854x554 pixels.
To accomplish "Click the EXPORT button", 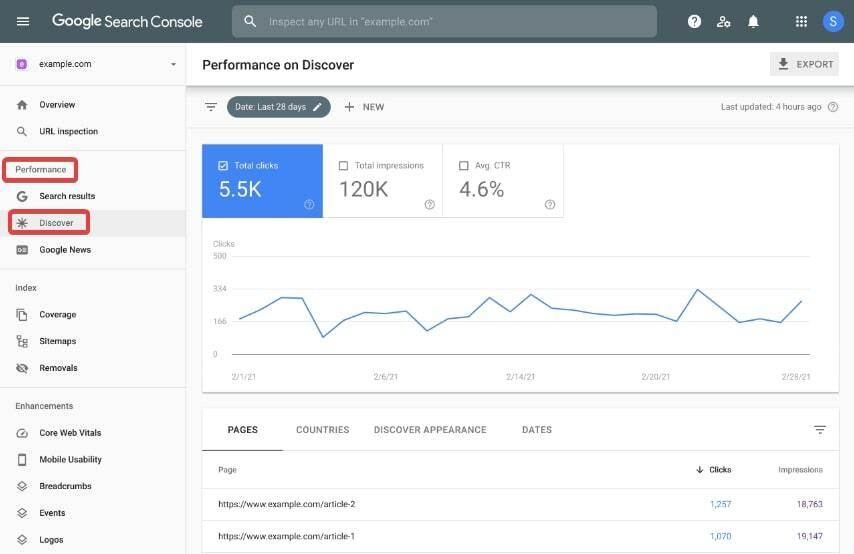I will click(x=804, y=64).
